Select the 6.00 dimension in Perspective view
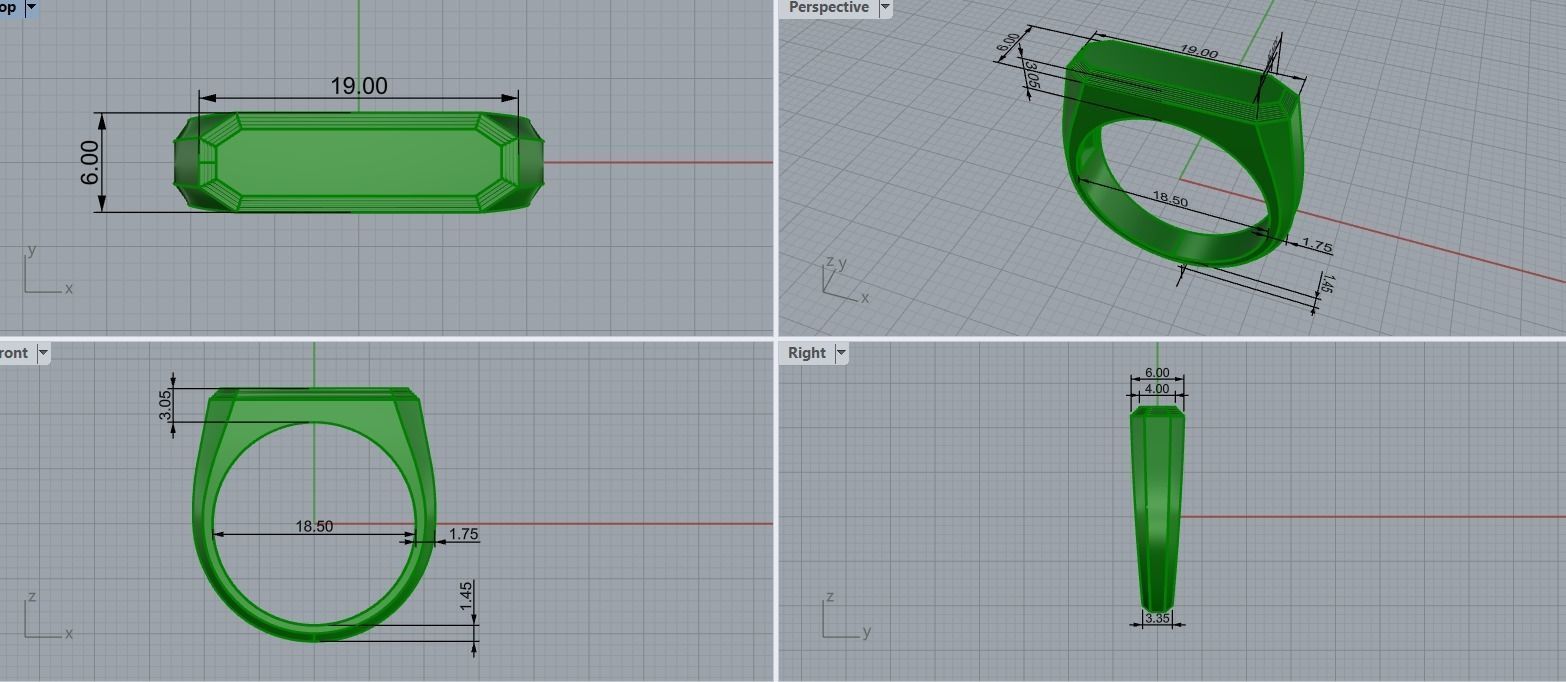Image resolution: width=1566 pixels, height=682 pixels. (1008, 44)
